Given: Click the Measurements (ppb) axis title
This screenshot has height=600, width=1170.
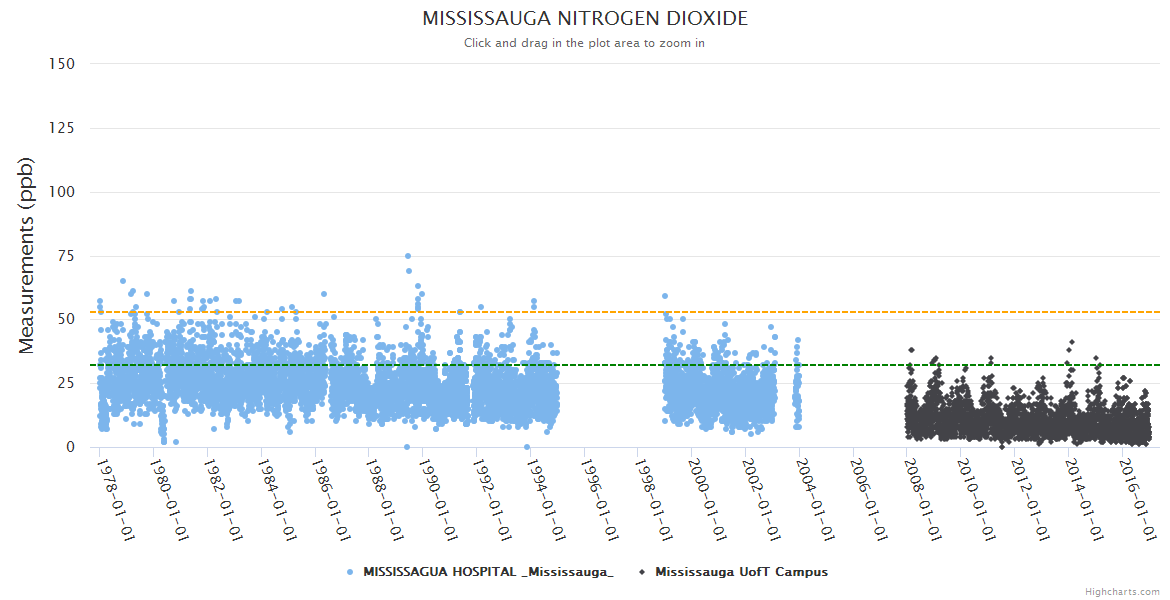Looking at the screenshot, I should point(27,255).
